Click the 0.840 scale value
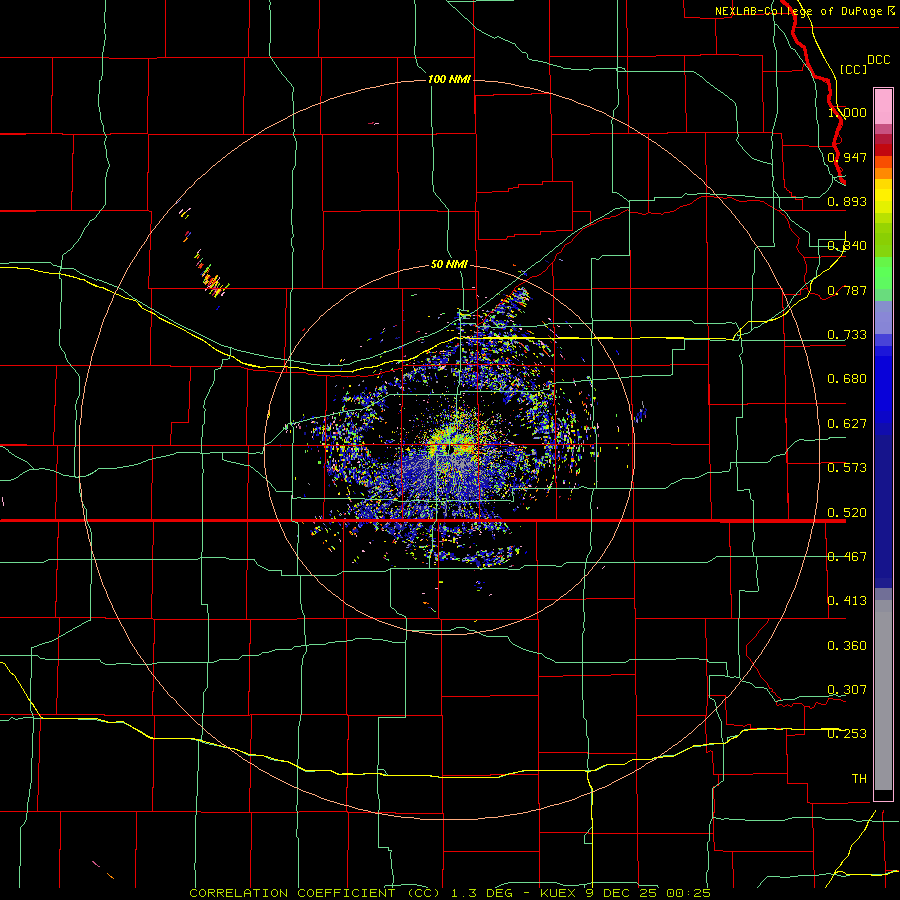 (x=847, y=246)
